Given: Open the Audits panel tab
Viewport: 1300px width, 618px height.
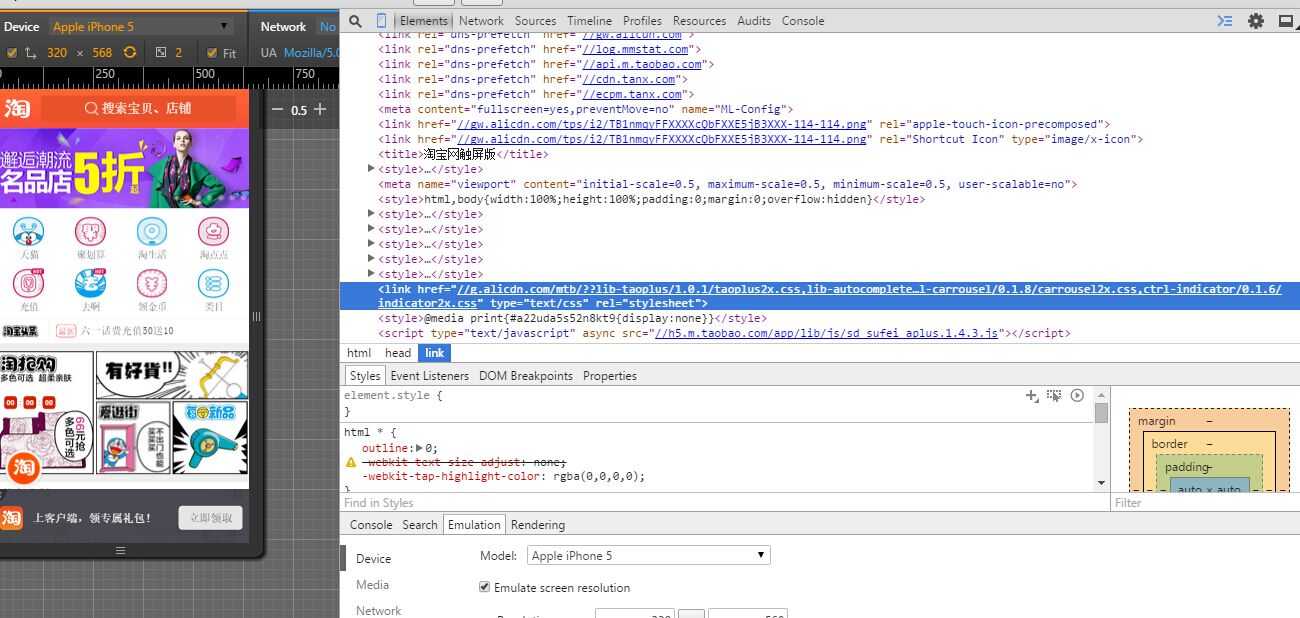Looking at the screenshot, I should (x=754, y=20).
